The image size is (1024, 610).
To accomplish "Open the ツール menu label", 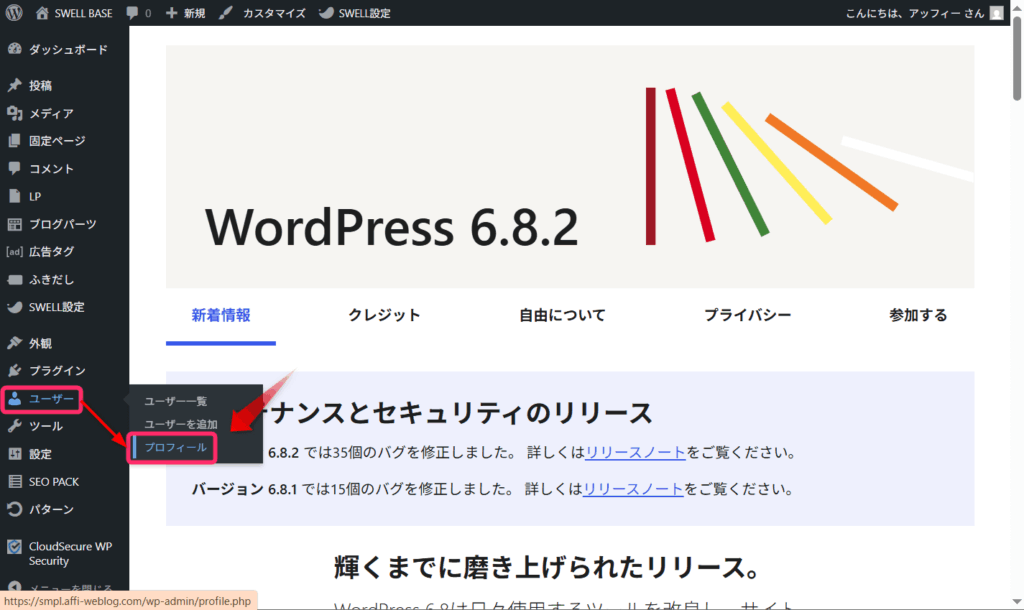I will pos(46,426).
